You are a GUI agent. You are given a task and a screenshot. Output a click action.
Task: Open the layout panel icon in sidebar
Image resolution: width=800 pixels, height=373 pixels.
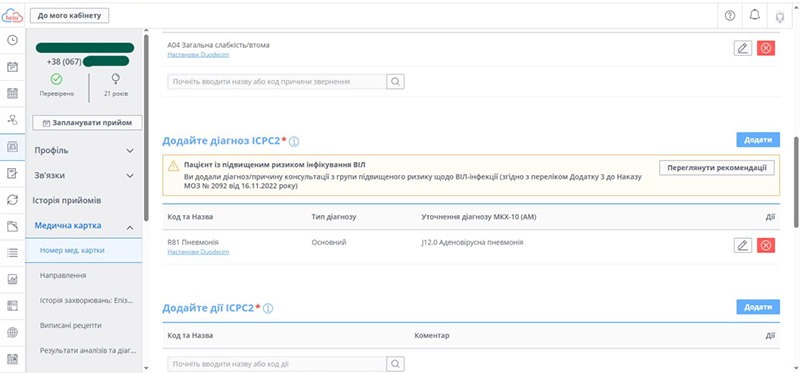click(x=12, y=306)
